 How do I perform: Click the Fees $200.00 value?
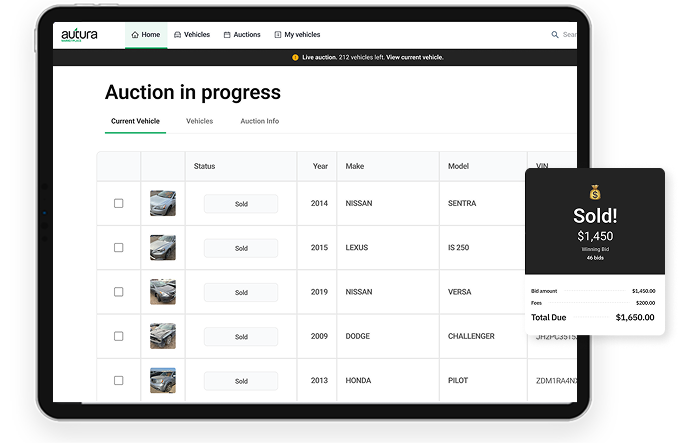pyautogui.click(x=645, y=303)
